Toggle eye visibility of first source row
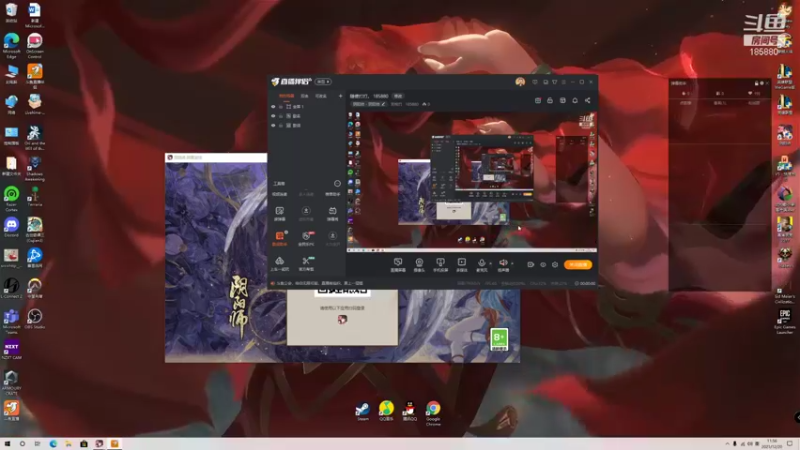The height and width of the screenshot is (450, 800). 273,107
